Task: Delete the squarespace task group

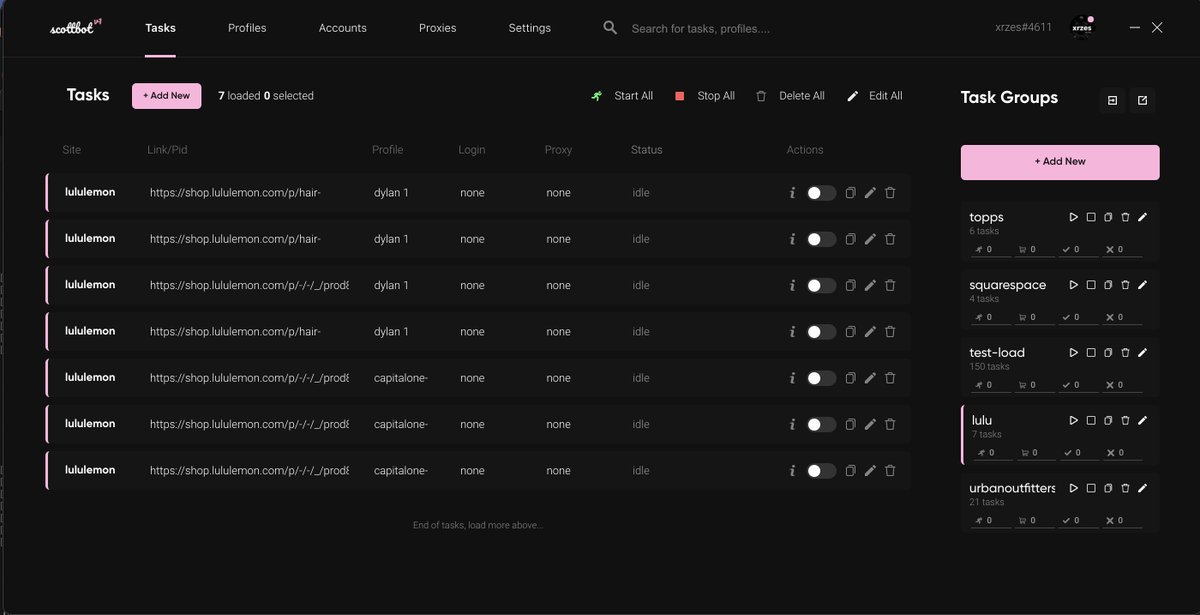Action: [1125, 285]
